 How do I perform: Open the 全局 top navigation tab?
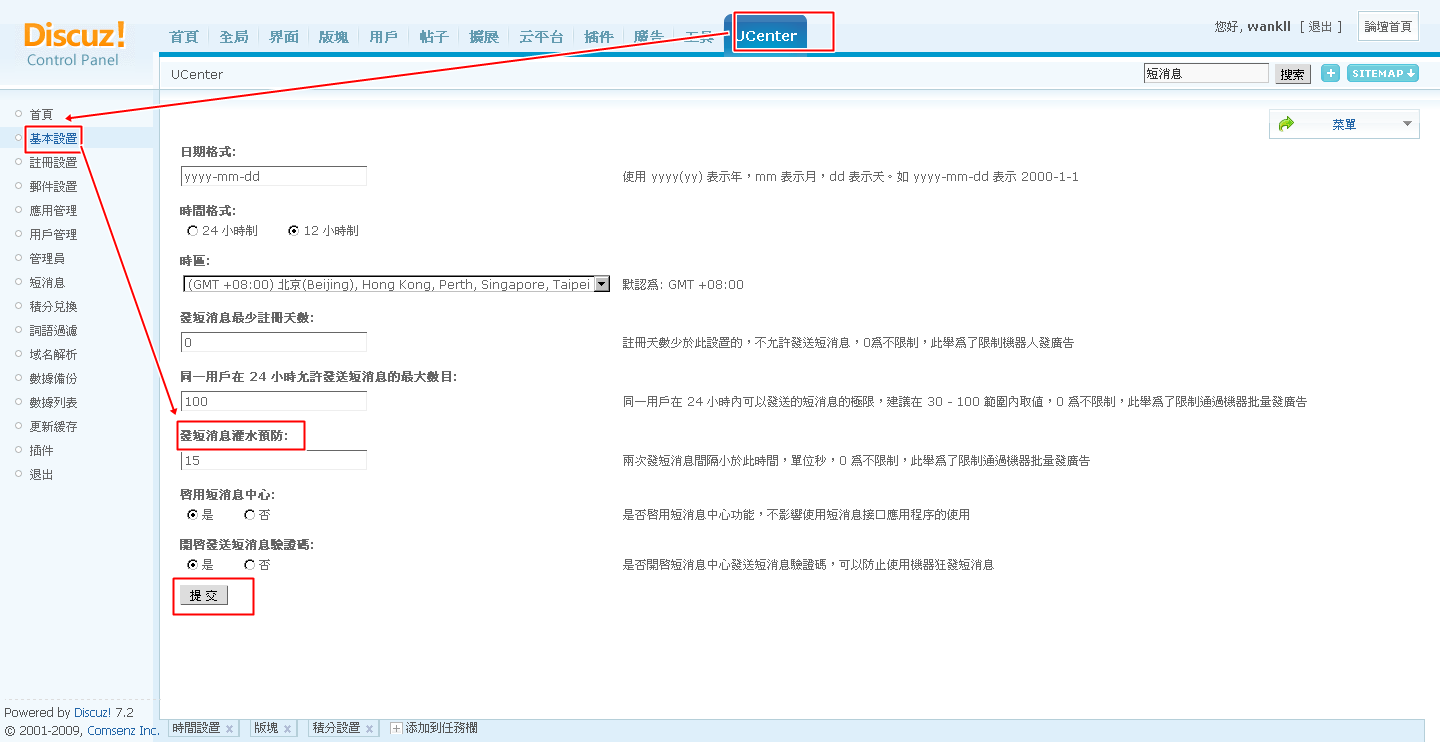click(234, 37)
